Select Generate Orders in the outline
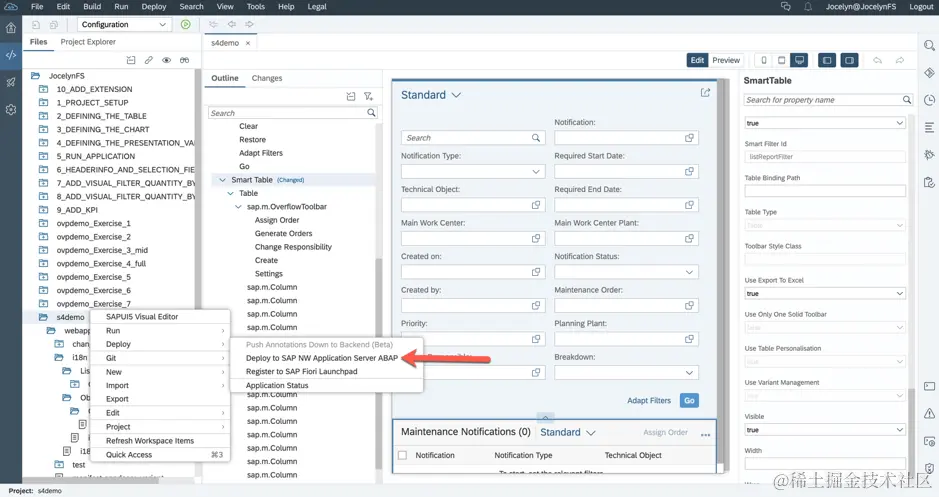This screenshot has width=939, height=497. click(x=283, y=234)
